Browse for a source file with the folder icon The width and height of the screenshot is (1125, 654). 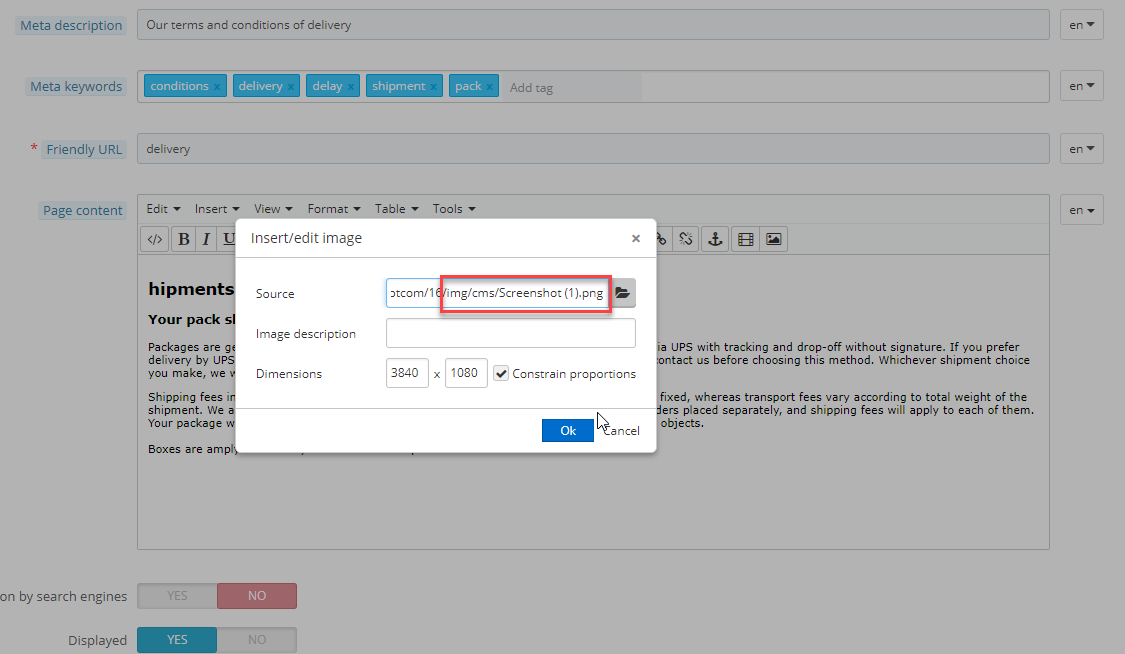(623, 293)
